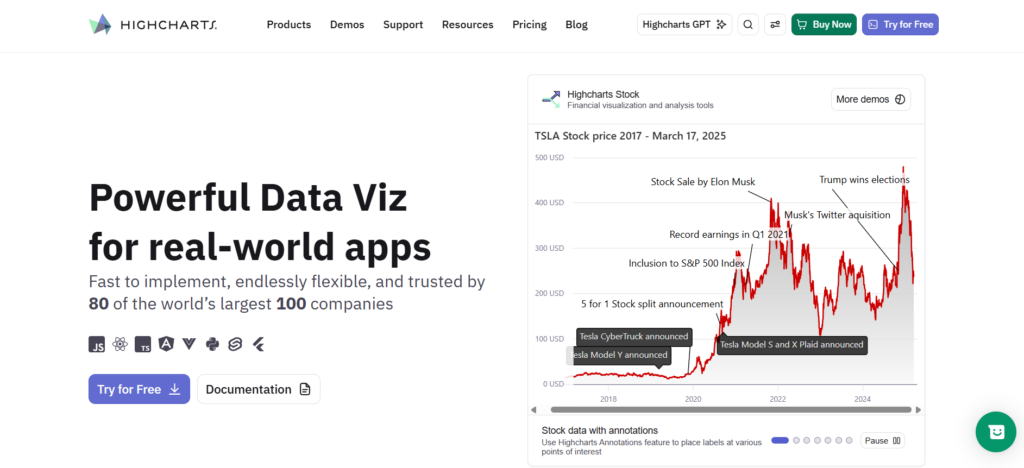1024x468 pixels.
Task: Open the settings sliders icon in header
Action: [x=775, y=25]
